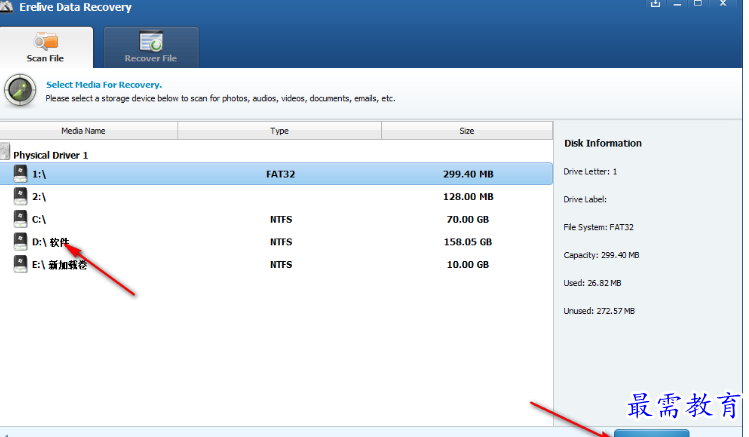Sort by the Type column header
The width and height of the screenshot is (749, 437).
click(x=279, y=131)
